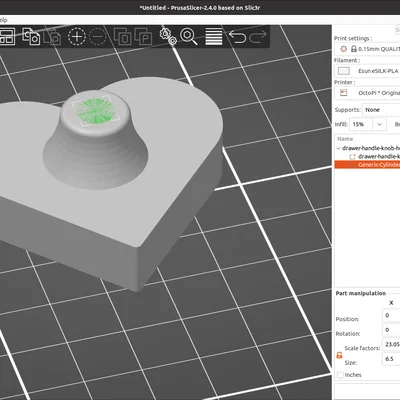Click the Scale factors field showing 23.05
Image resolution: width=400 pixels, height=400 pixels.
click(x=391, y=344)
